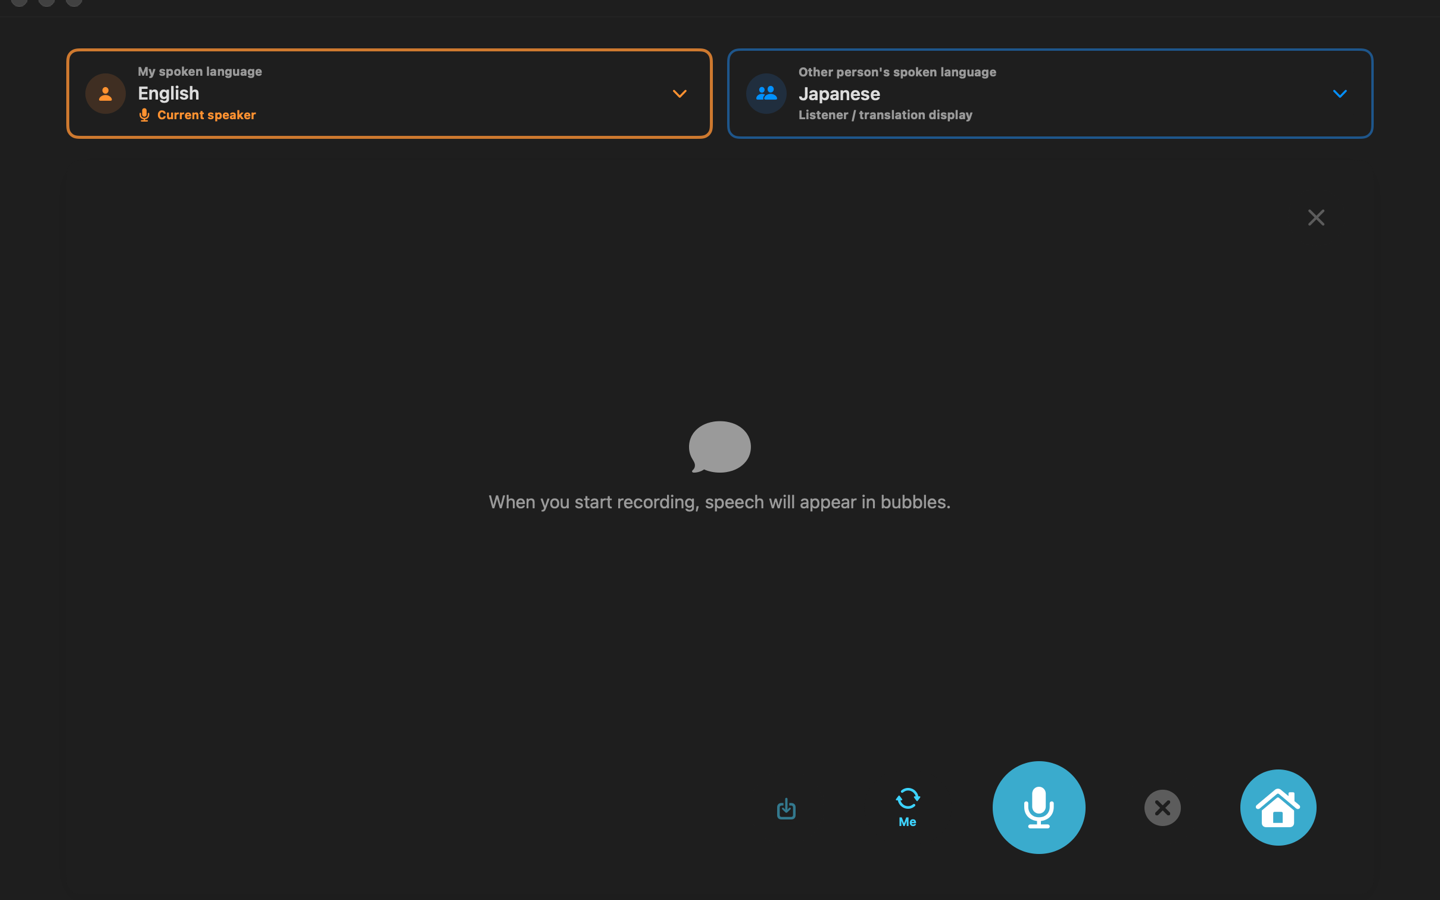Switch the speaker with the Me toggle

[907, 807]
